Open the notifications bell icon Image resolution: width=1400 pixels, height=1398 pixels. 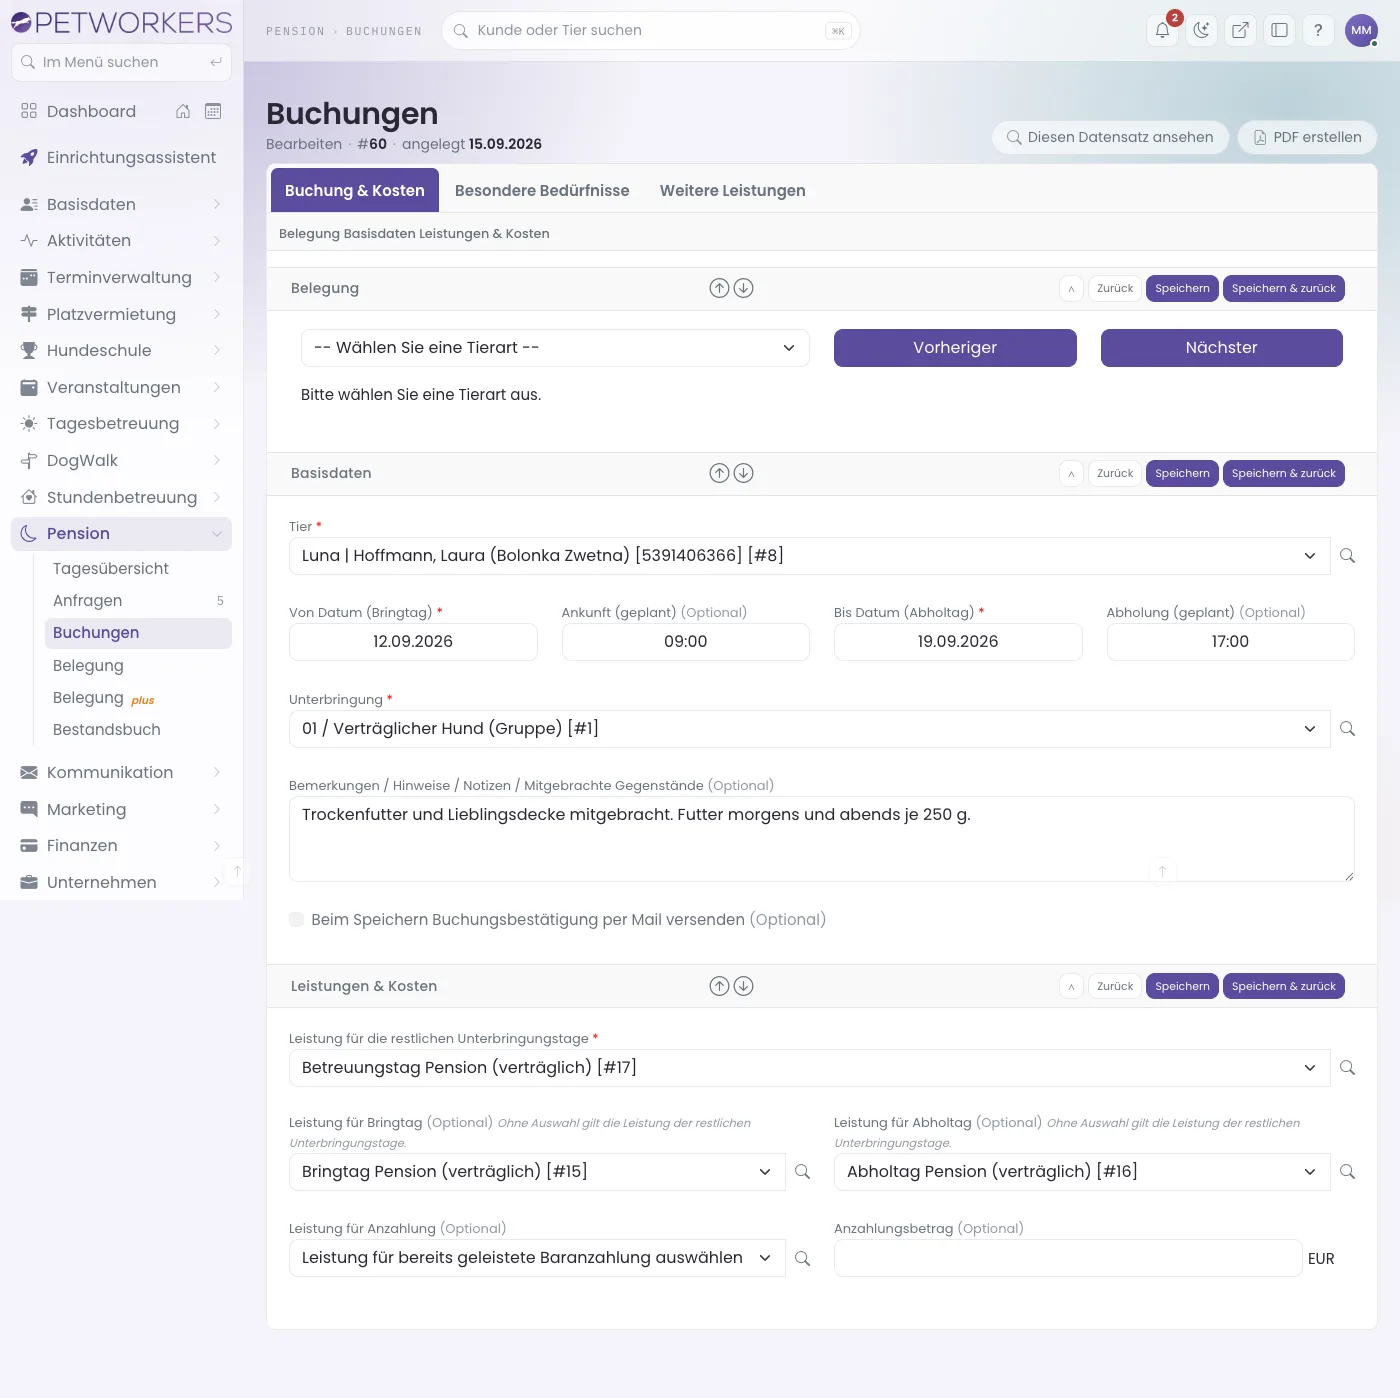click(x=1162, y=30)
